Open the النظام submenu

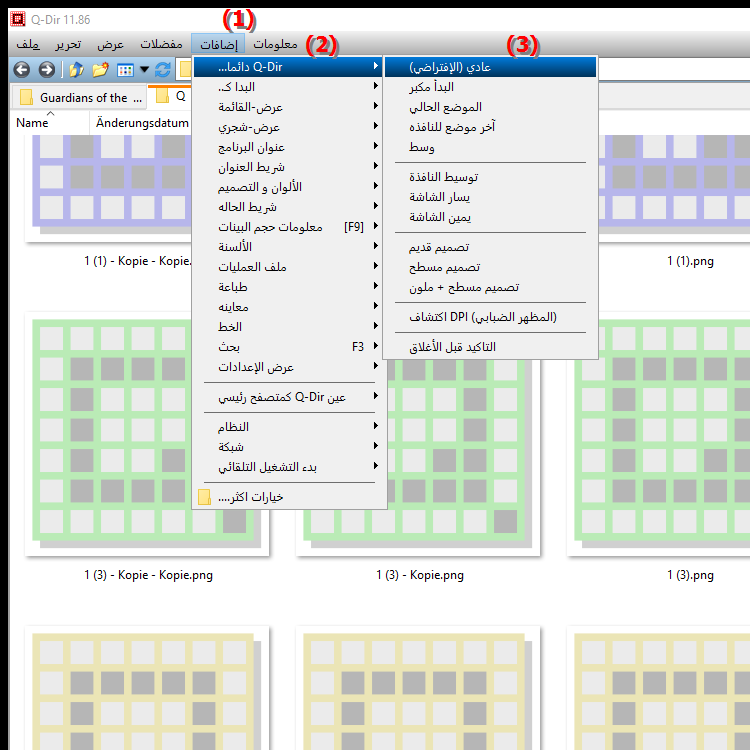[x=288, y=427]
